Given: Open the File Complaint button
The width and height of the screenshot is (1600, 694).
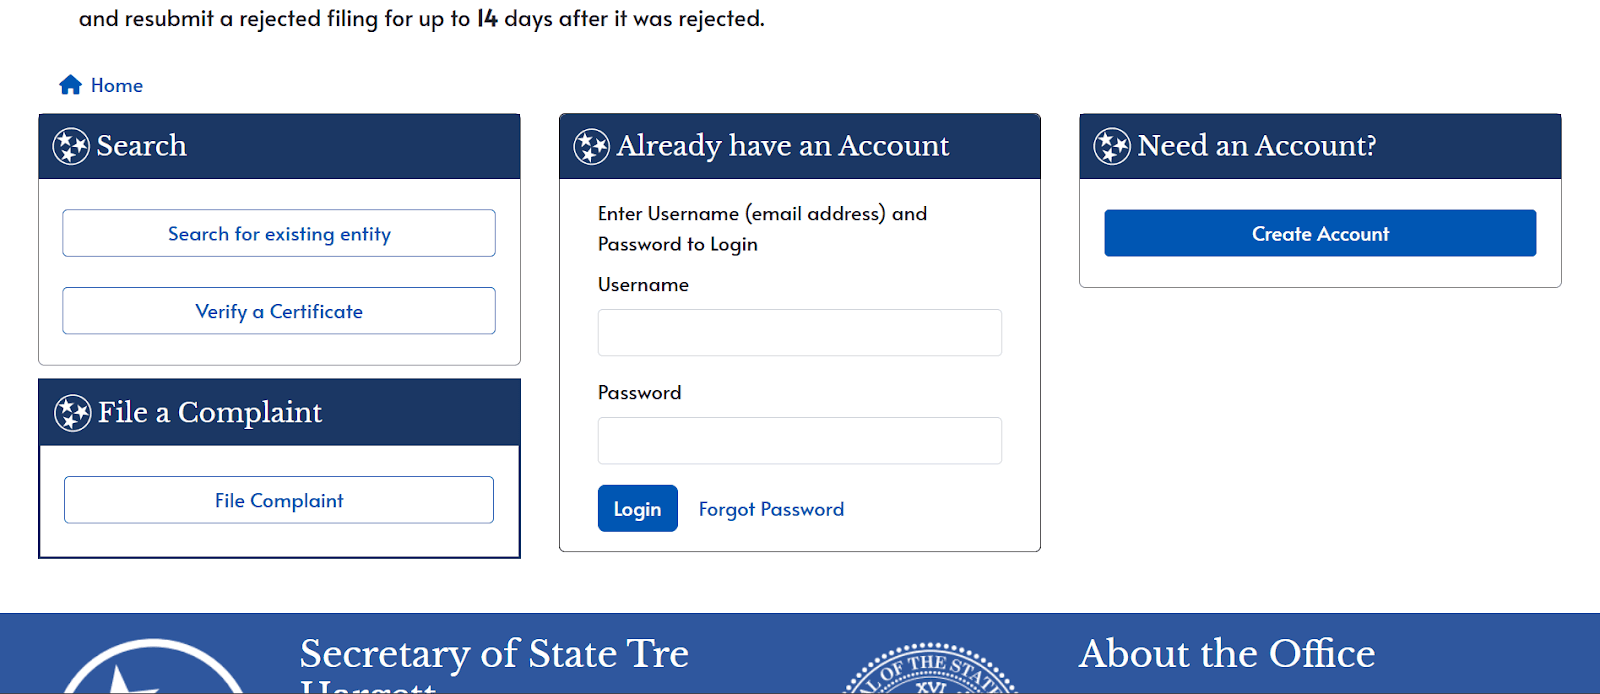Looking at the screenshot, I should pos(279,500).
